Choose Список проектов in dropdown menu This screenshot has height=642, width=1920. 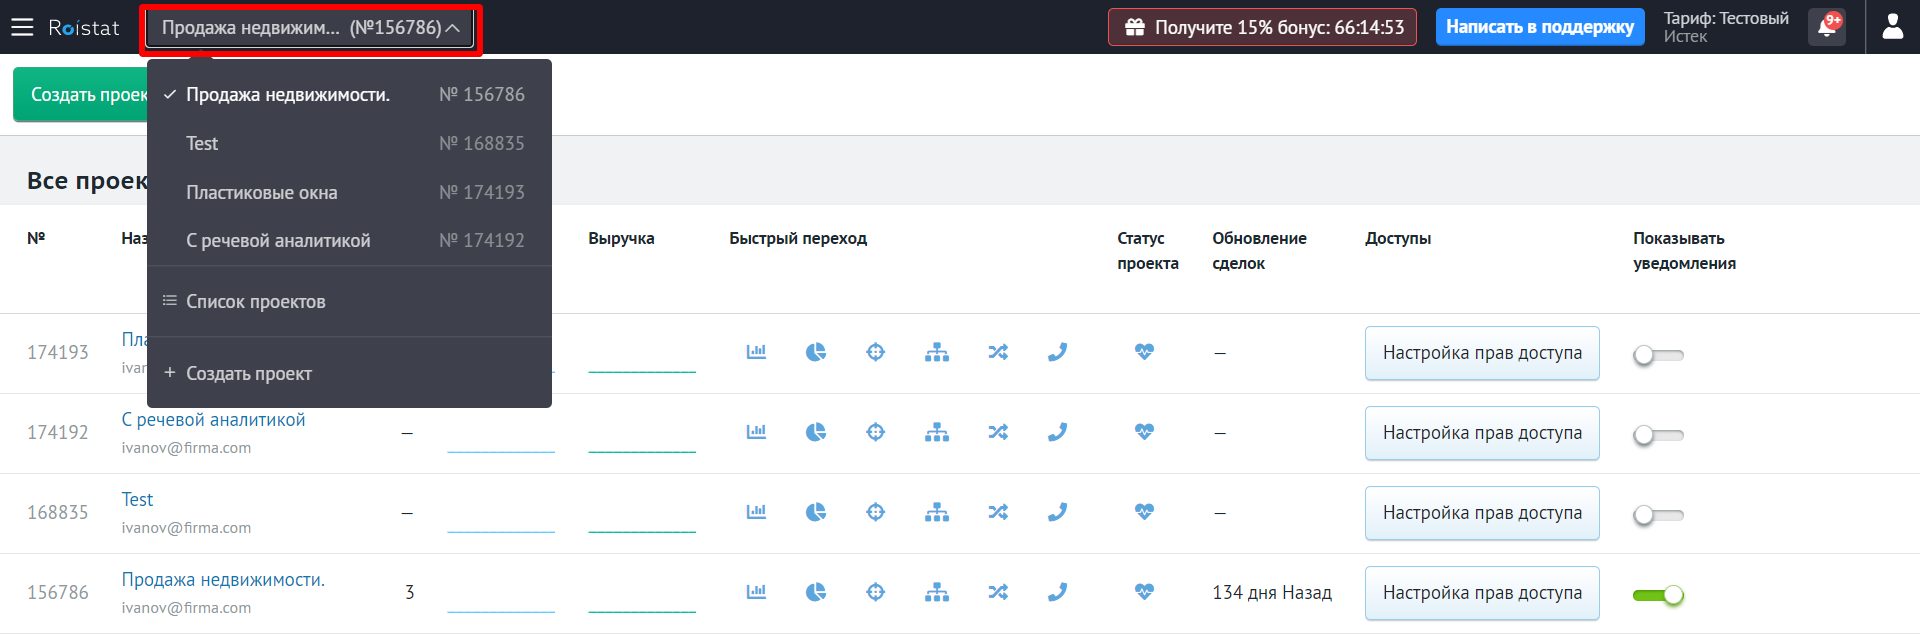click(x=255, y=301)
